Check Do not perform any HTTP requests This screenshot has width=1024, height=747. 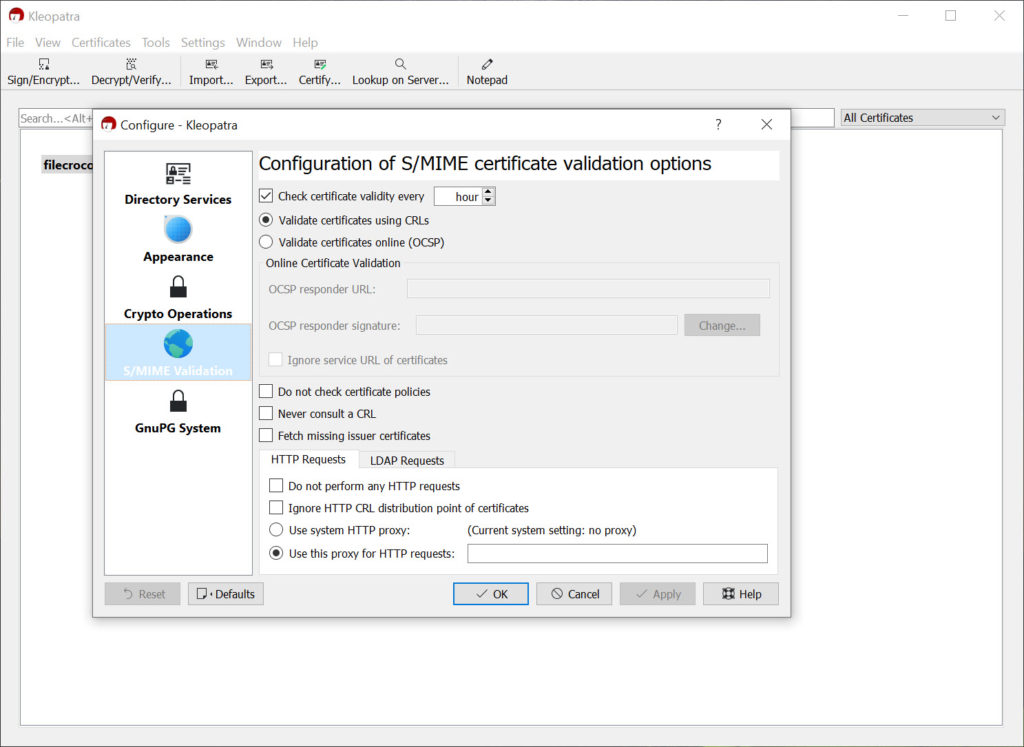[276, 486]
